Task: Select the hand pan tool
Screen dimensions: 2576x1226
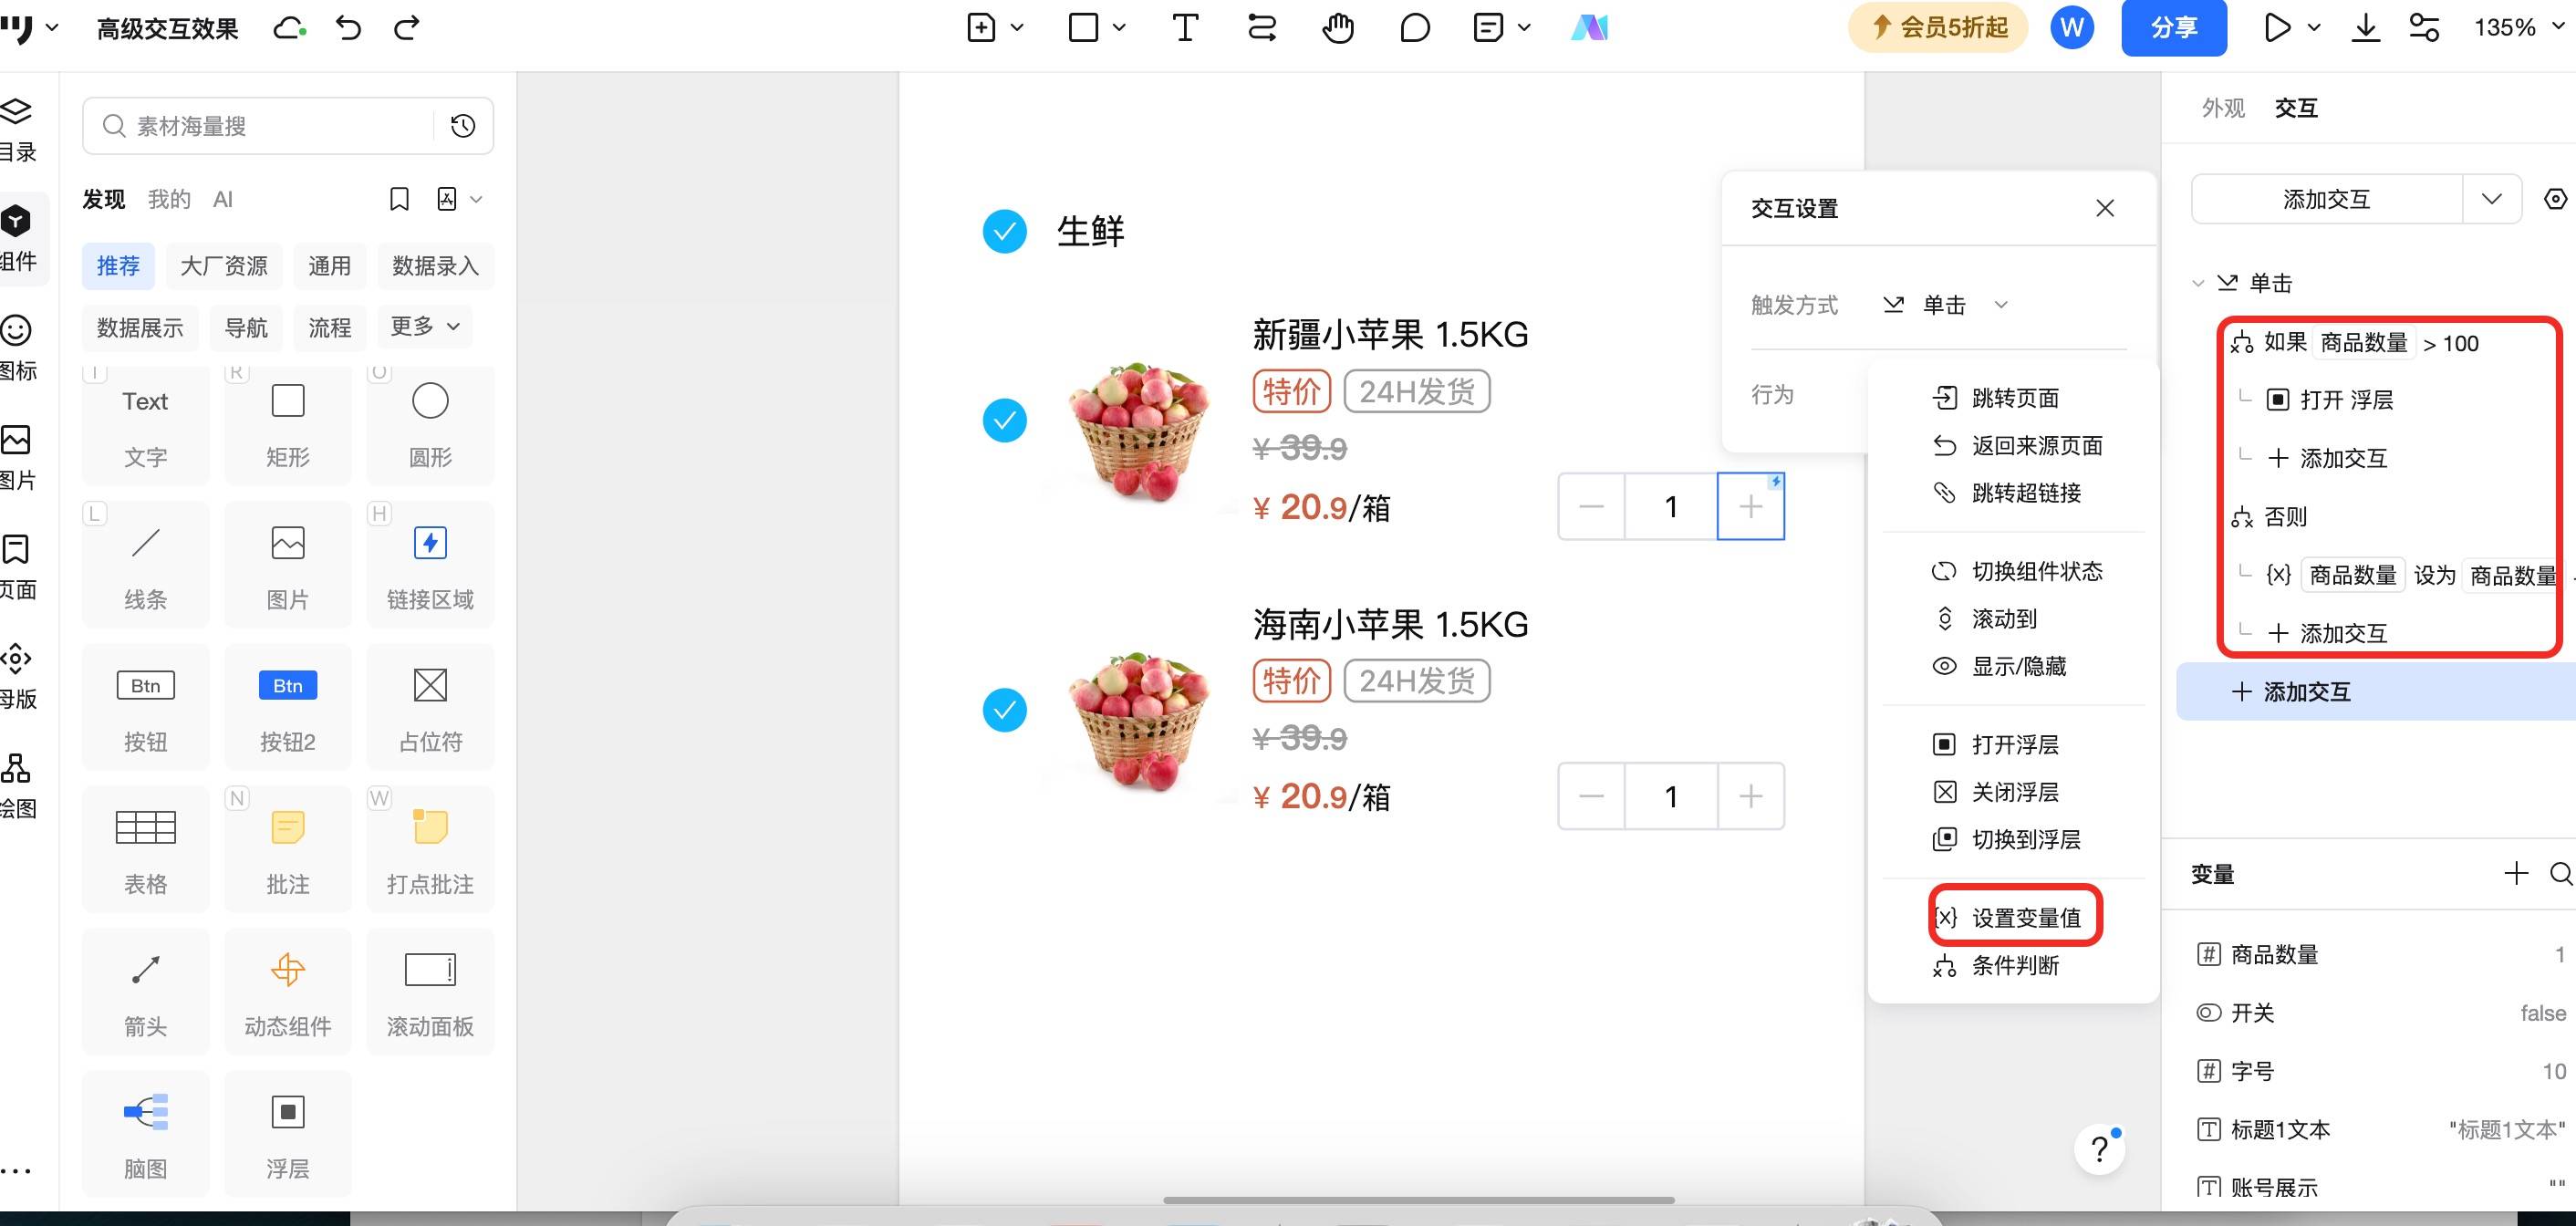Action: click(x=1338, y=28)
